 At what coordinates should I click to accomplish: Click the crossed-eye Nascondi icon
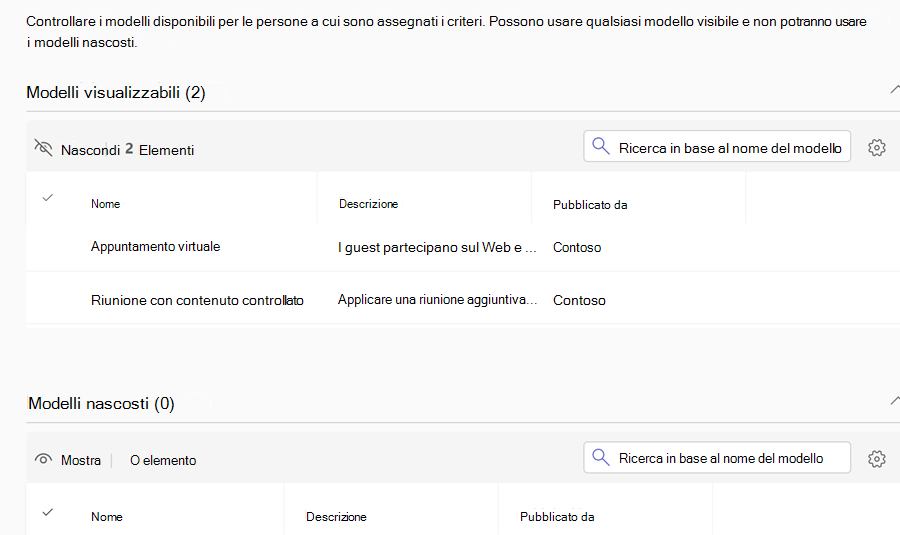(43, 148)
